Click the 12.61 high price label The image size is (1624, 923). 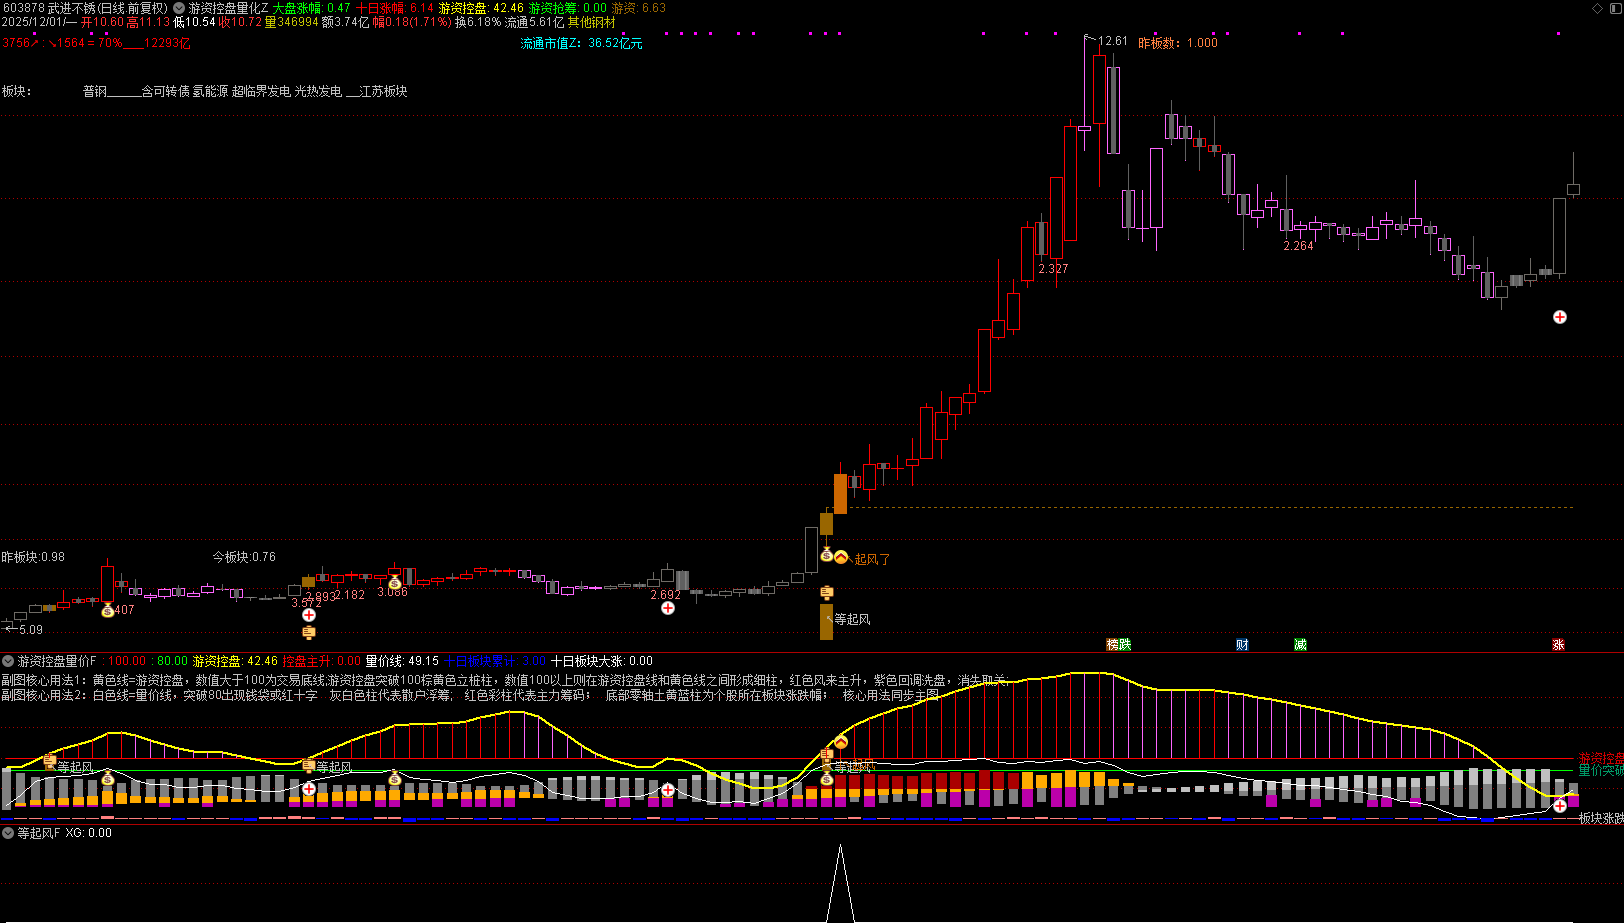click(x=1112, y=42)
